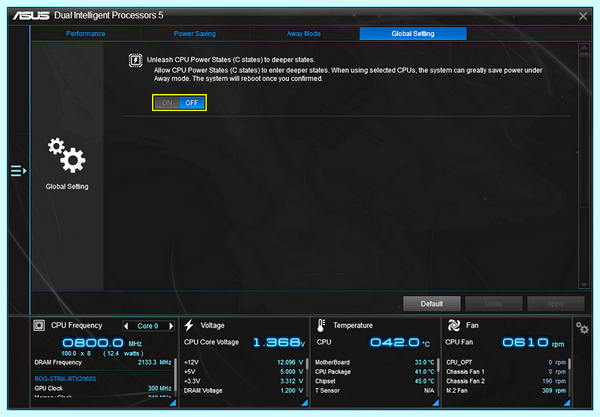
Task: Expand the CPU Frequency panel corner triangle
Action: click(173, 402)
